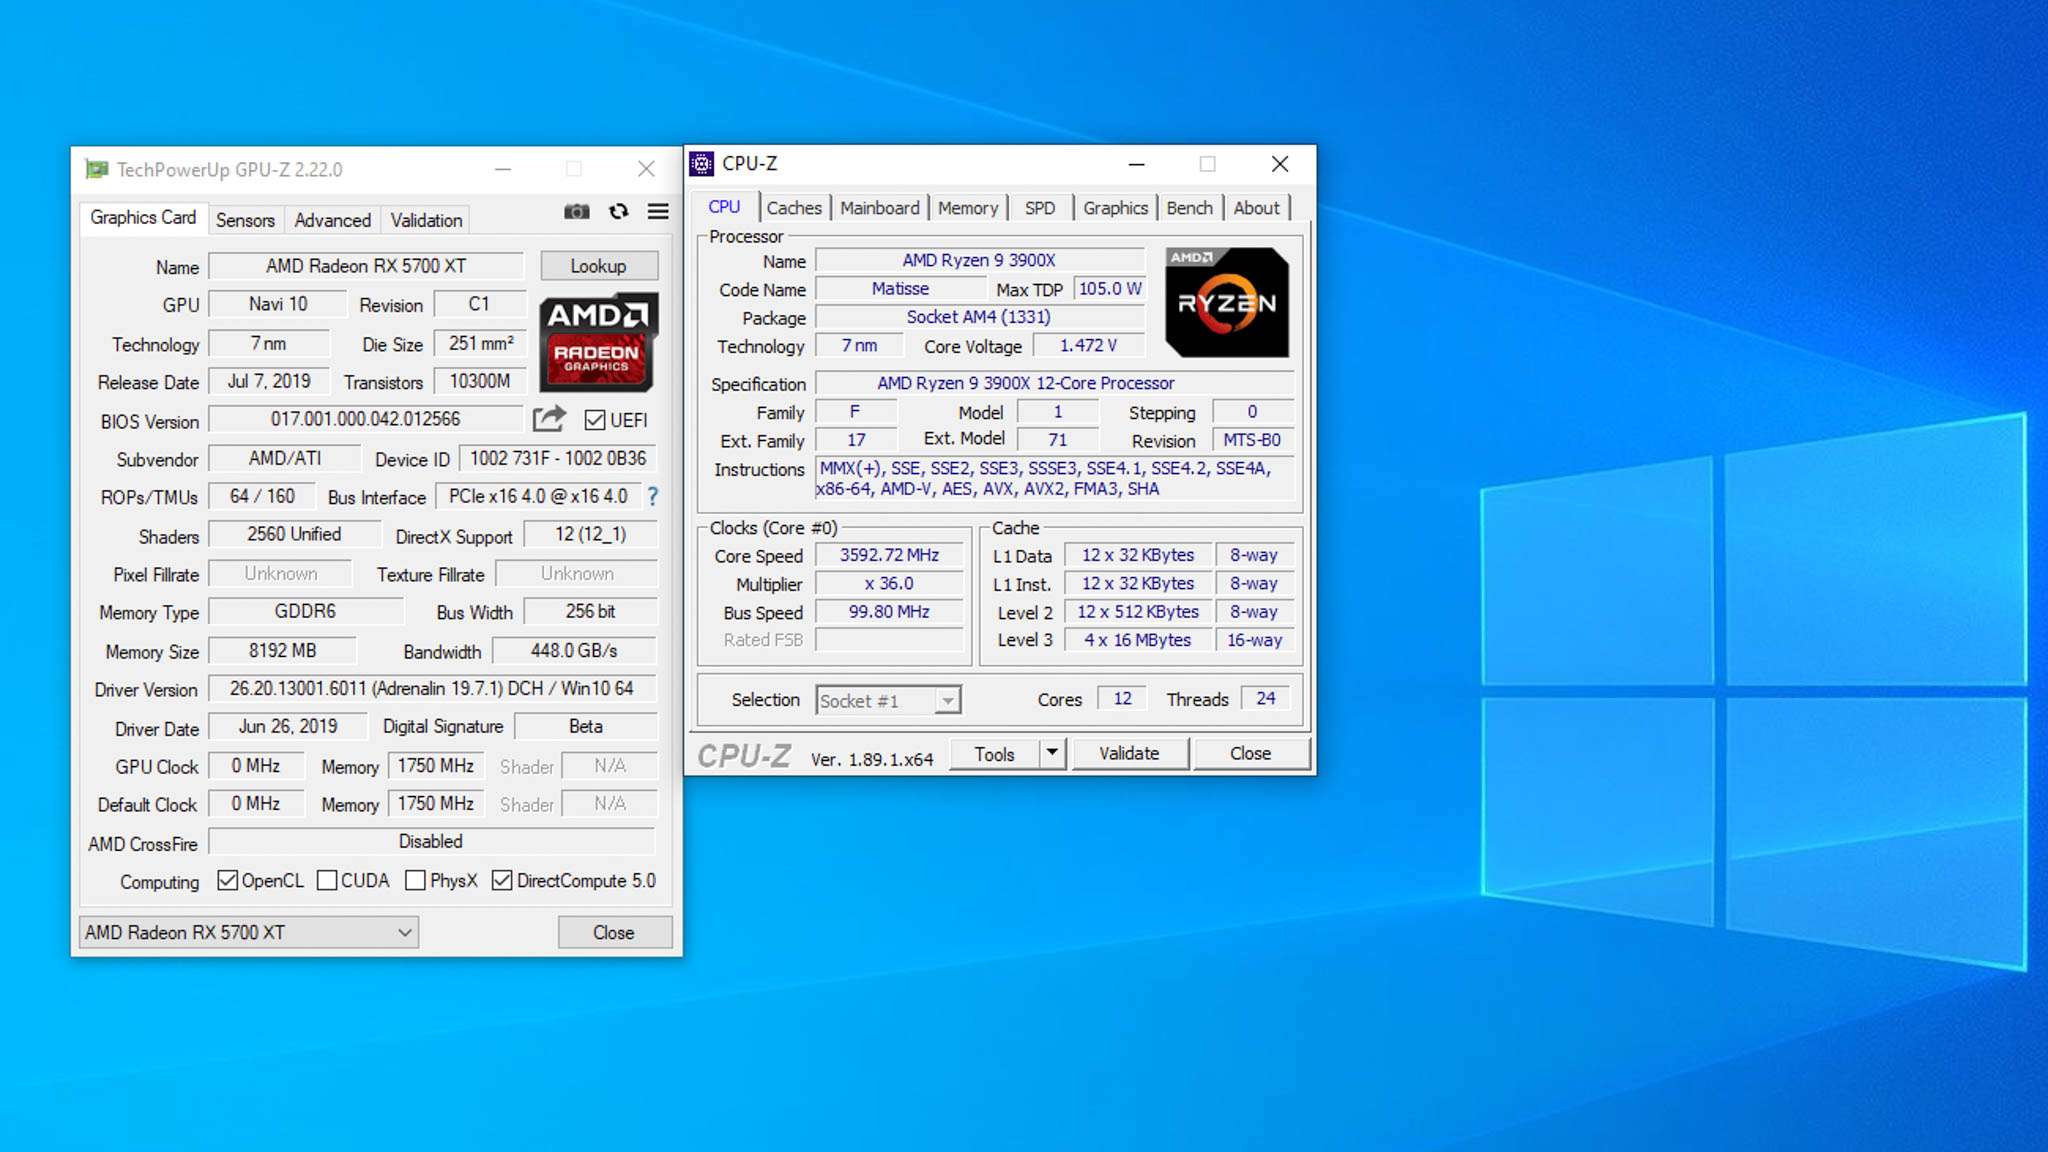Image resolution: width=2048 pixels, height=1152 pixels.
Task: Open the GPU-Z hamburger menu icon
Action: click(658, 211)
